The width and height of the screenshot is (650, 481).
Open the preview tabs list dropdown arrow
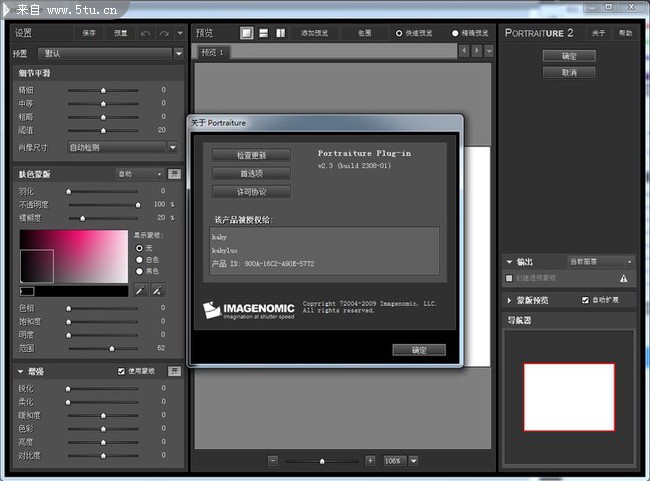[x=489, y=51]
